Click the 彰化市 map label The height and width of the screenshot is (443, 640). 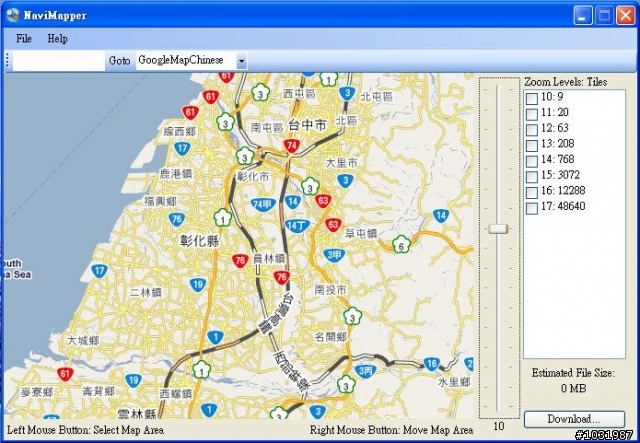coord(253,177)
